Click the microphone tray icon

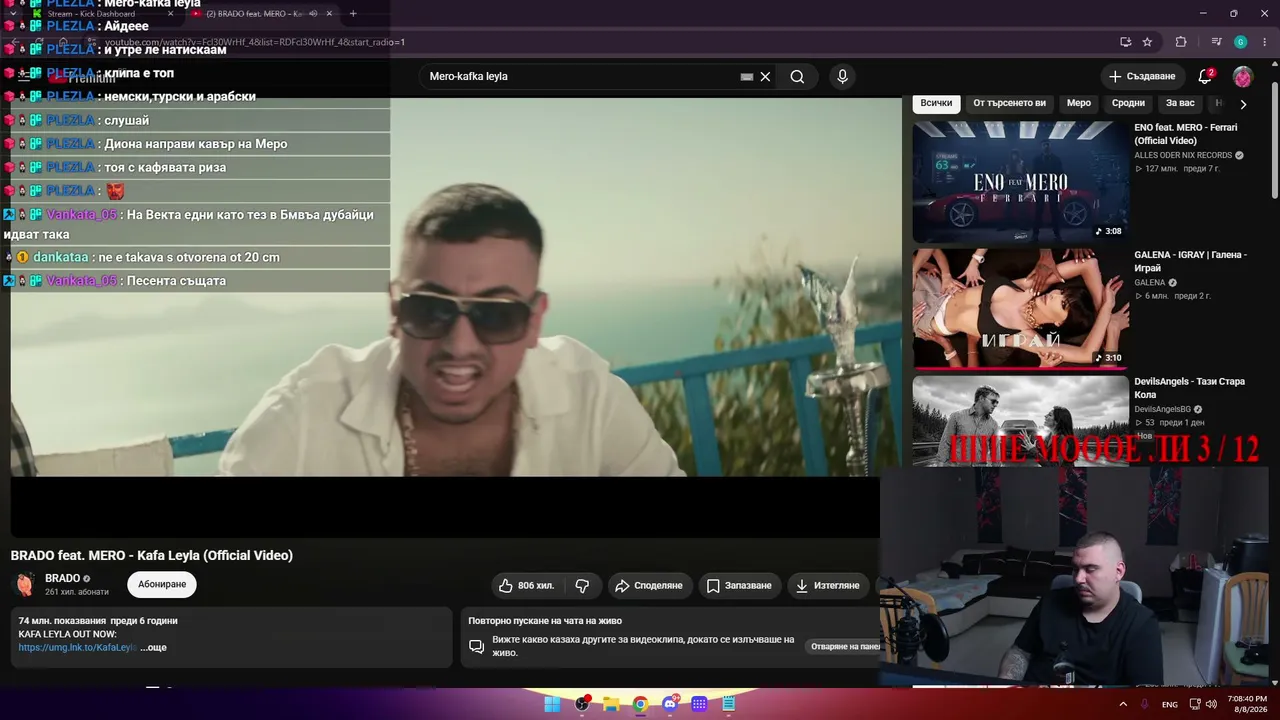click(x=1145, y=704)
